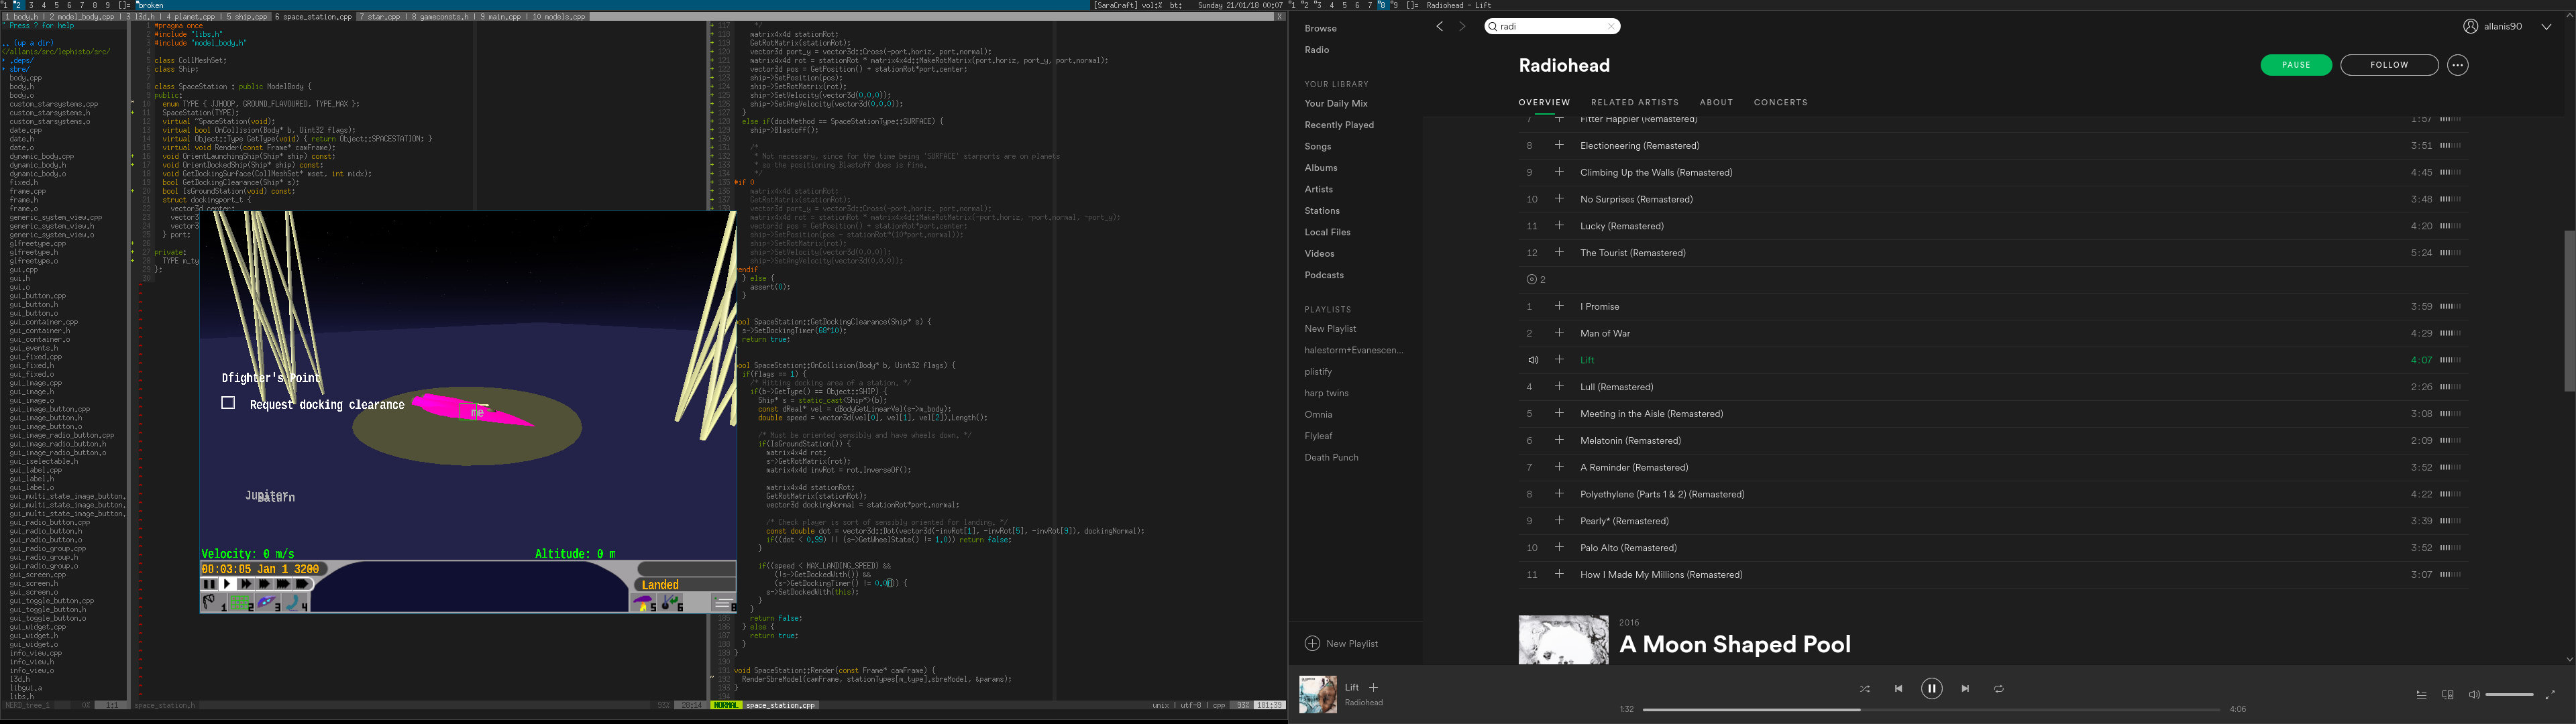Screen dimensions: 2576x724
Task: Check the Request docking clearance box
Action: pyautogui.click(x=228, y=403)
